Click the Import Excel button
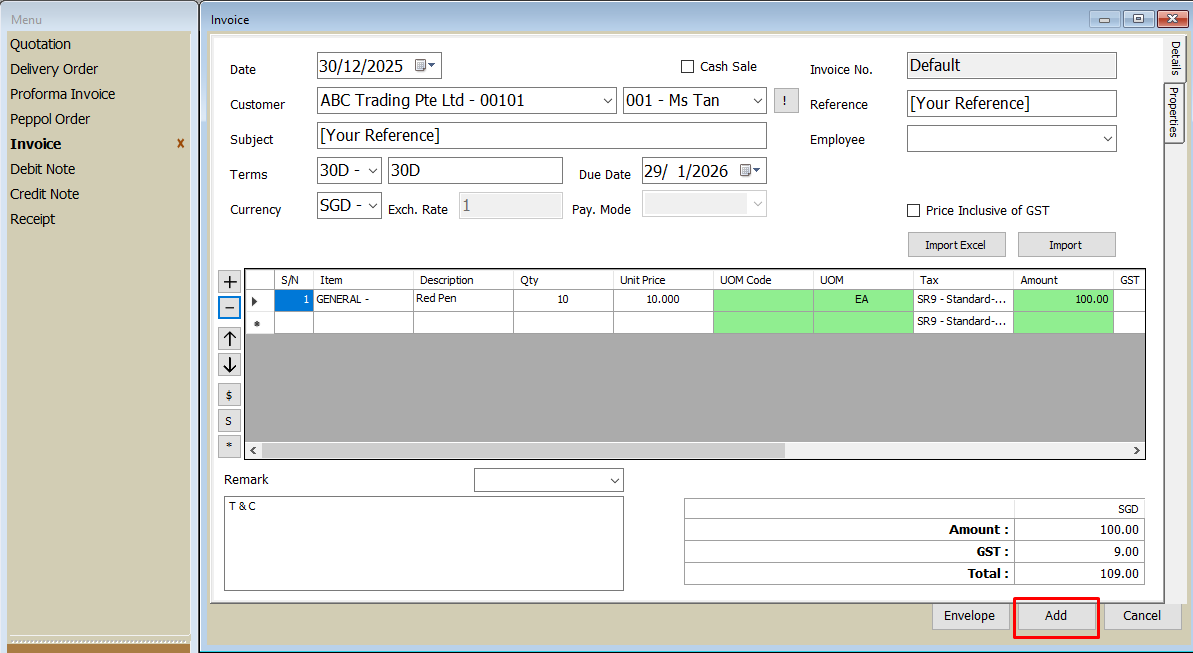The image size is (1193, 653). [956, 245]
